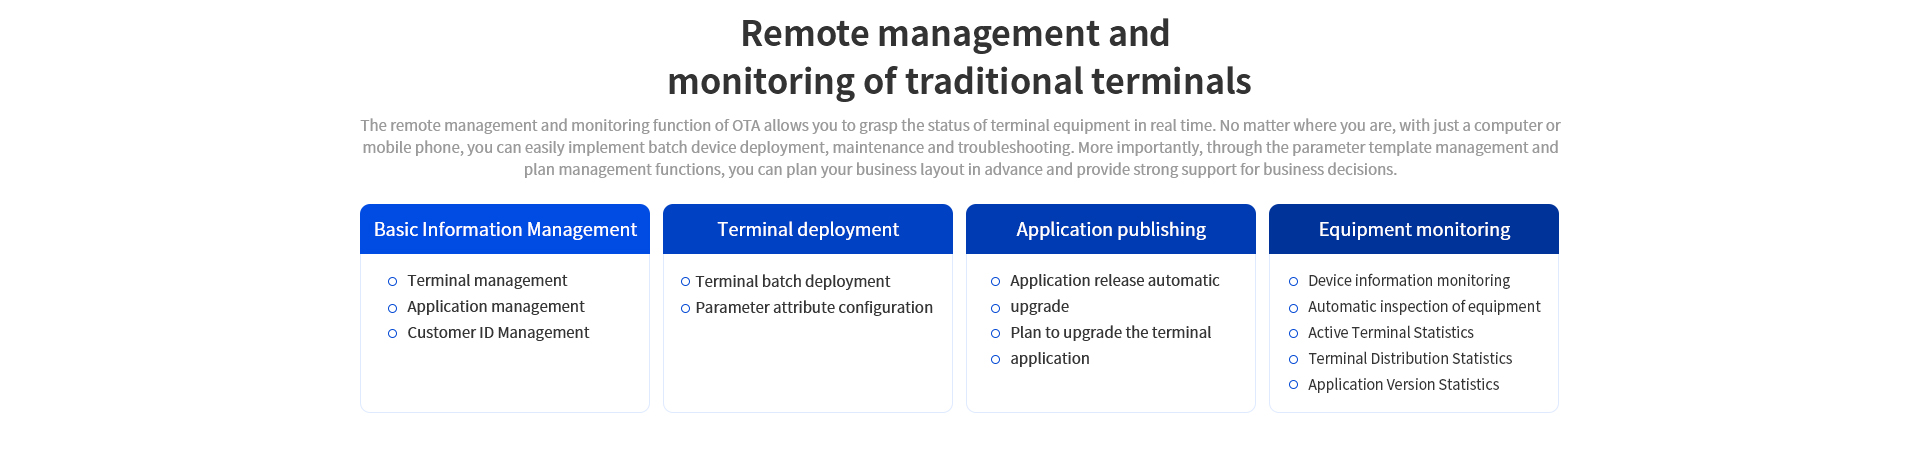Click the page heading 'Remote management and'

pyautogui.click(x=955, y=34)
